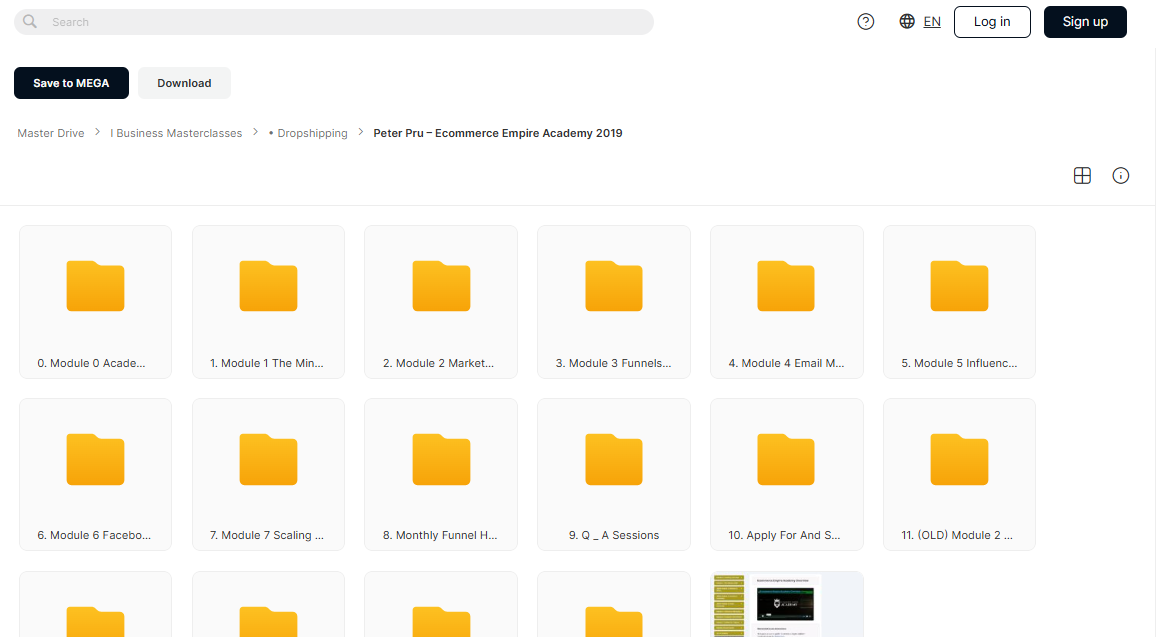Select the label "9. Q _ A Sessions"
This screenshot has width=1156, height=637.
614,535
